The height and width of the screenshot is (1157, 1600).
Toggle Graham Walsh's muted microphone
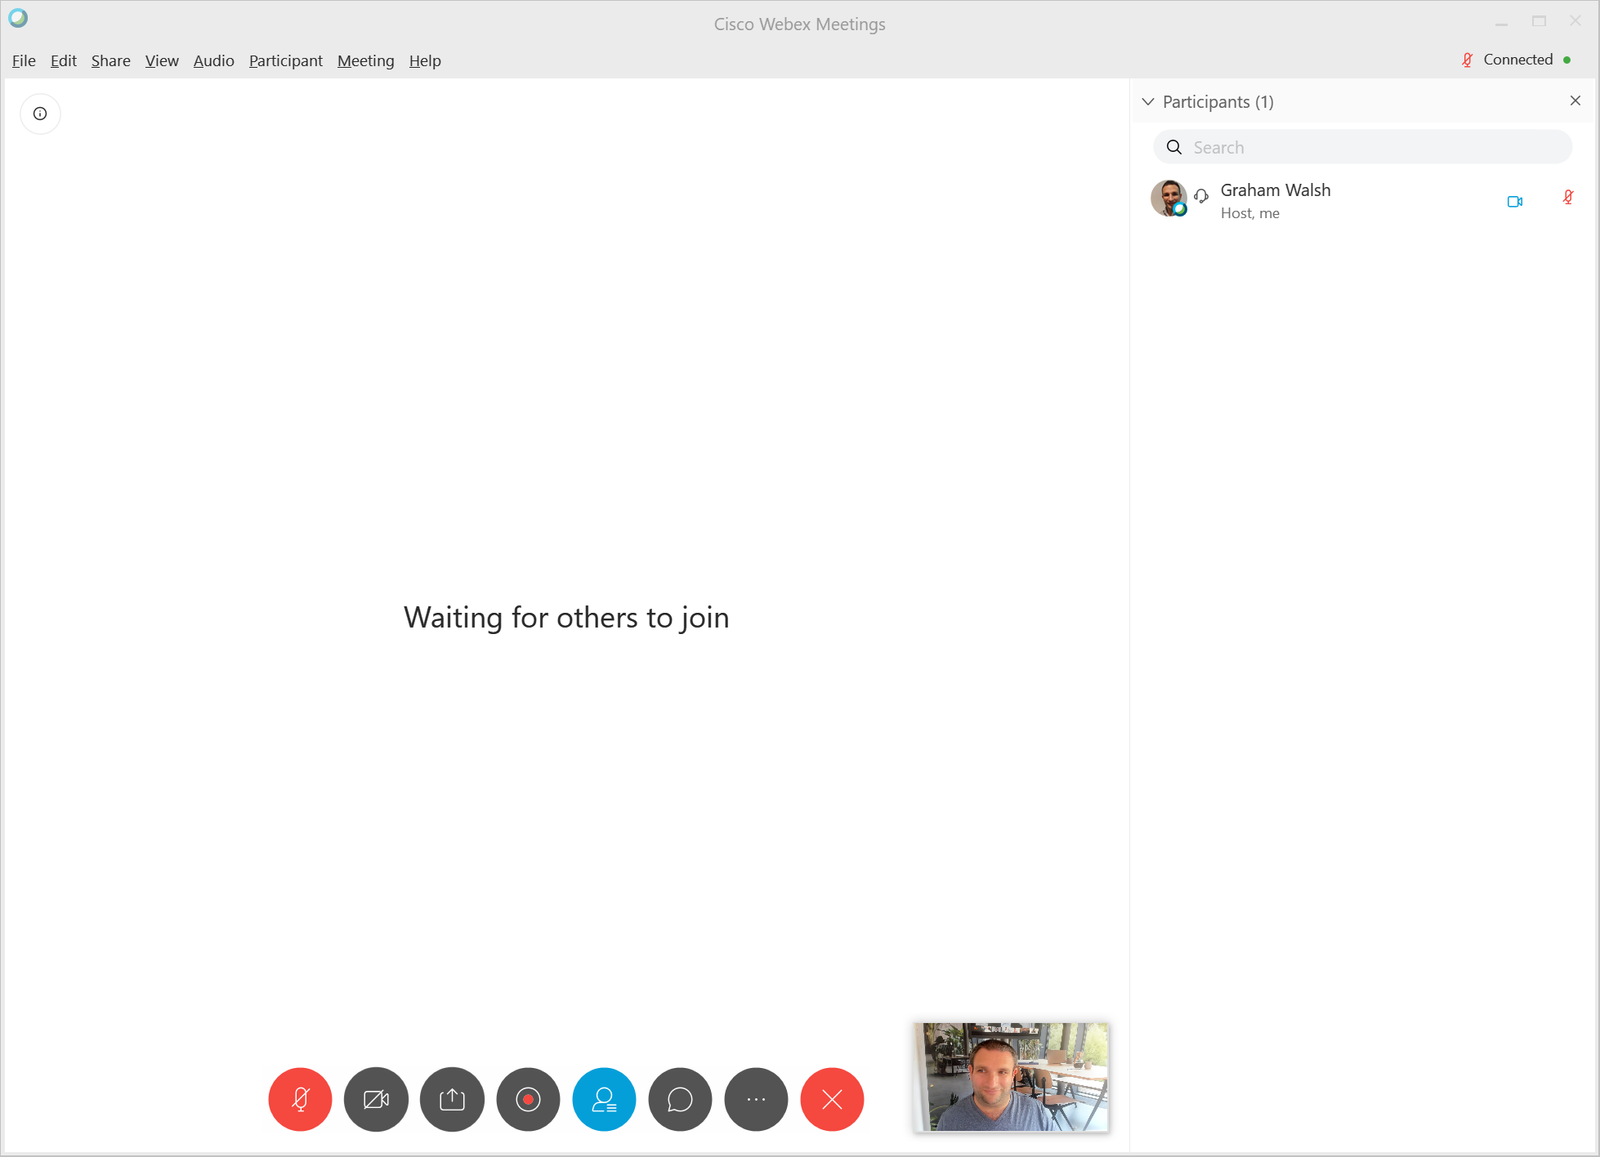(1567, 197)
